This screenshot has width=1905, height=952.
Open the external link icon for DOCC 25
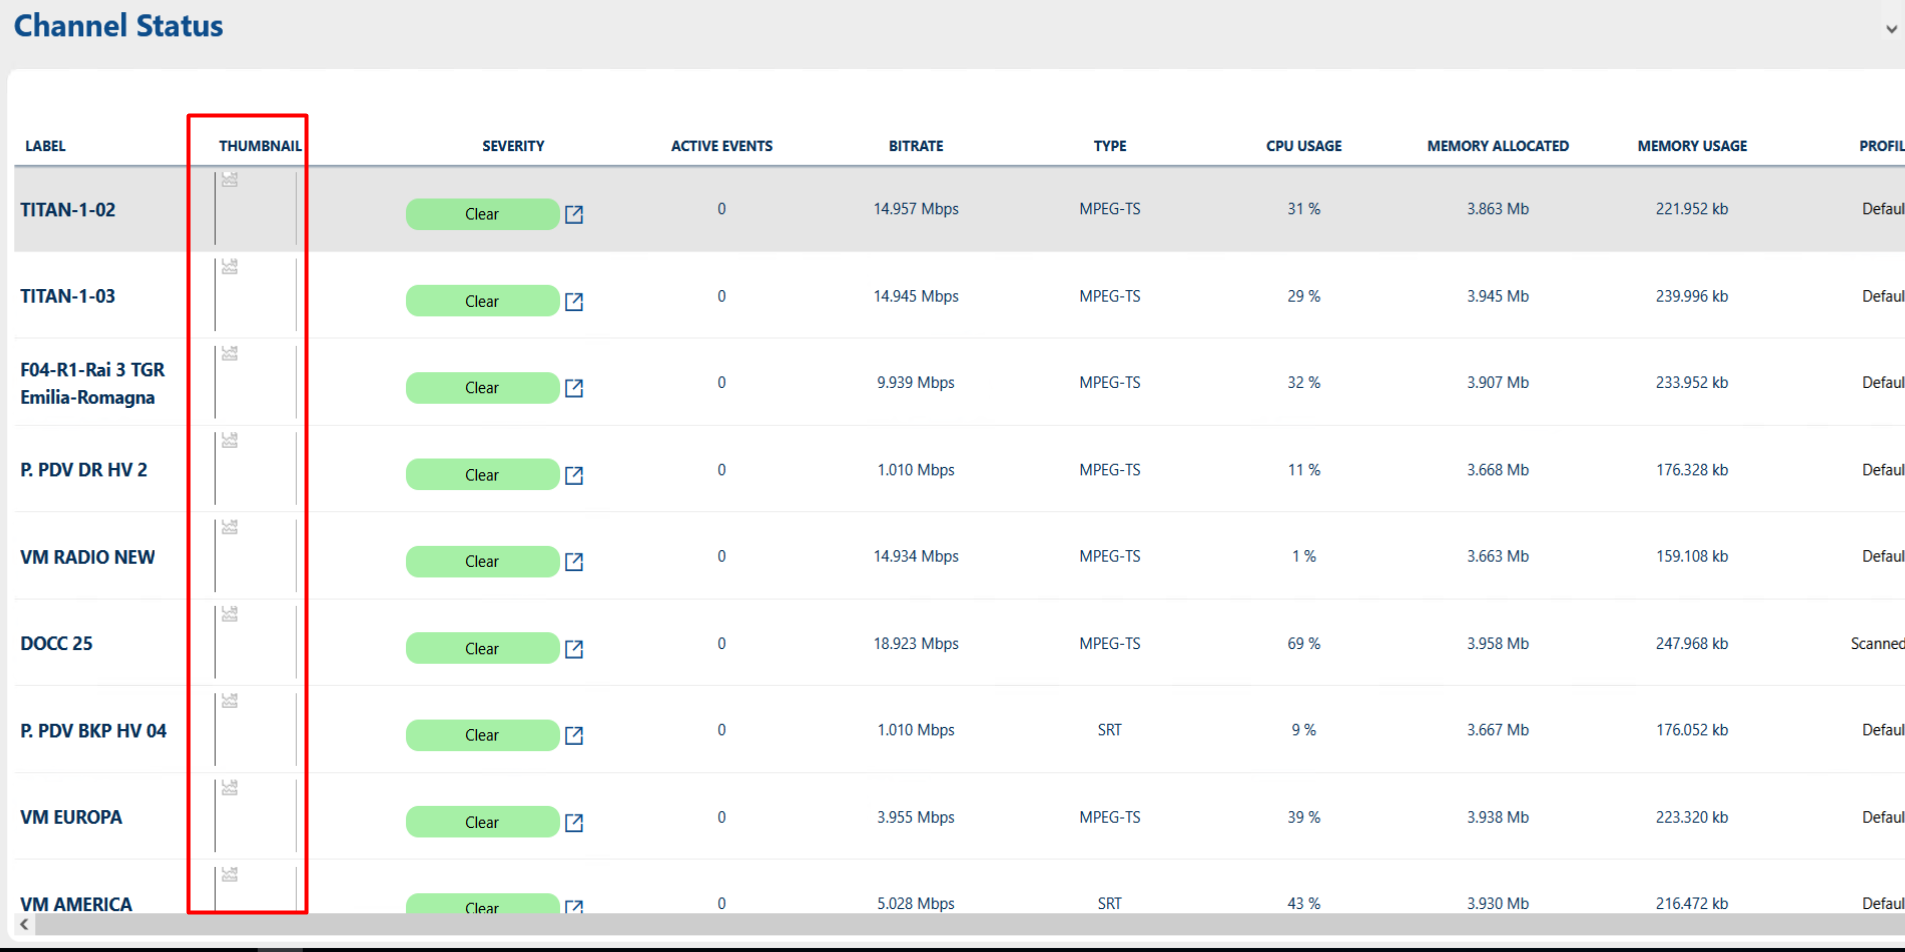click(x=574, y=649)
